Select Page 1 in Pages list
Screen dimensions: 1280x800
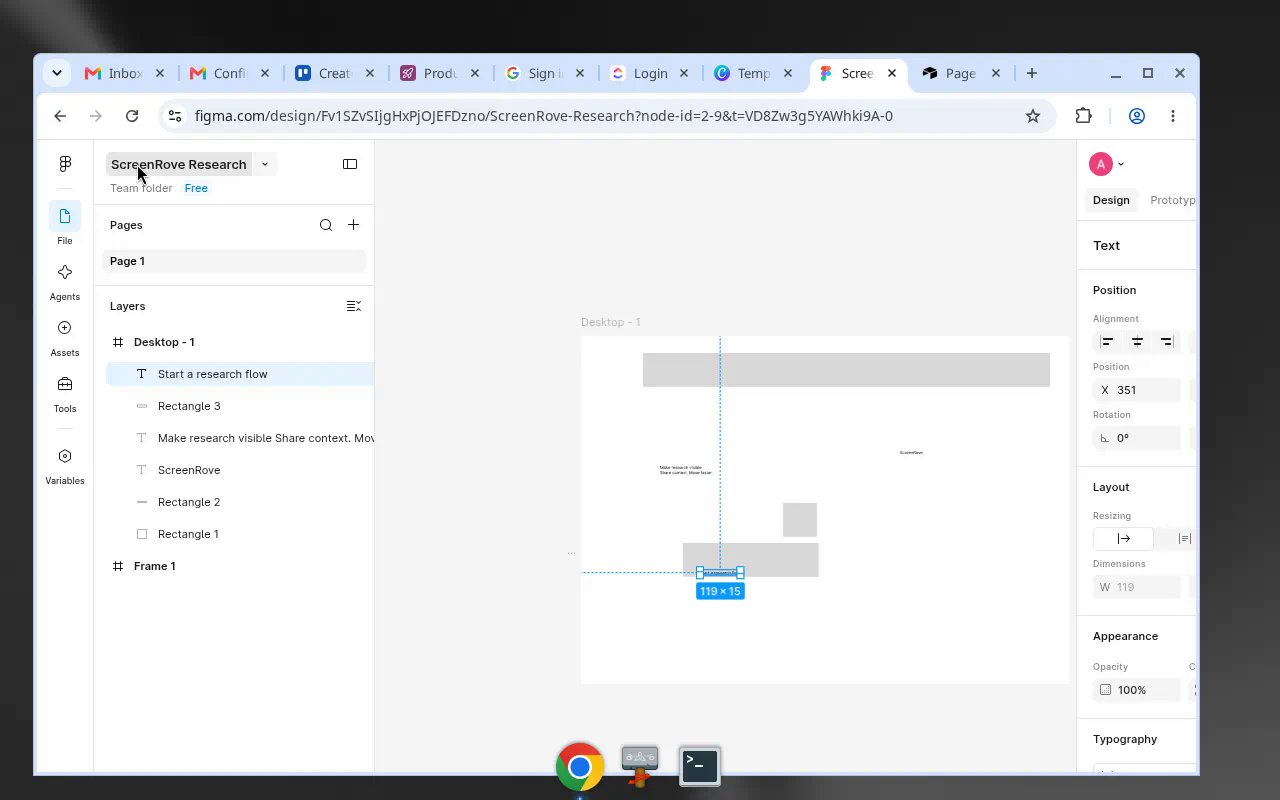click(235, 261)
